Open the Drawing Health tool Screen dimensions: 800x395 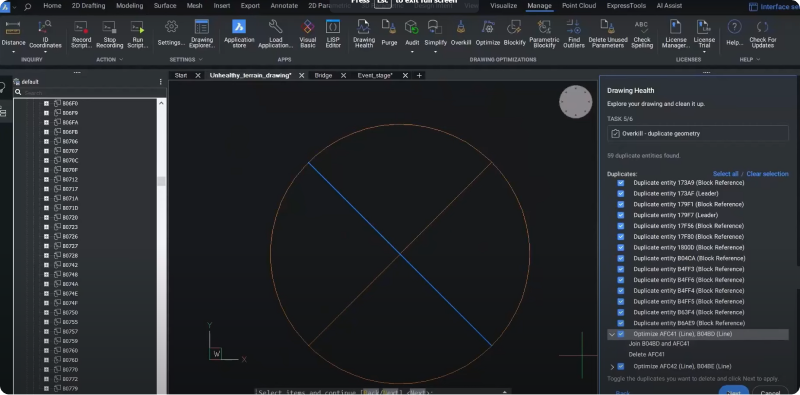point(364,28)
